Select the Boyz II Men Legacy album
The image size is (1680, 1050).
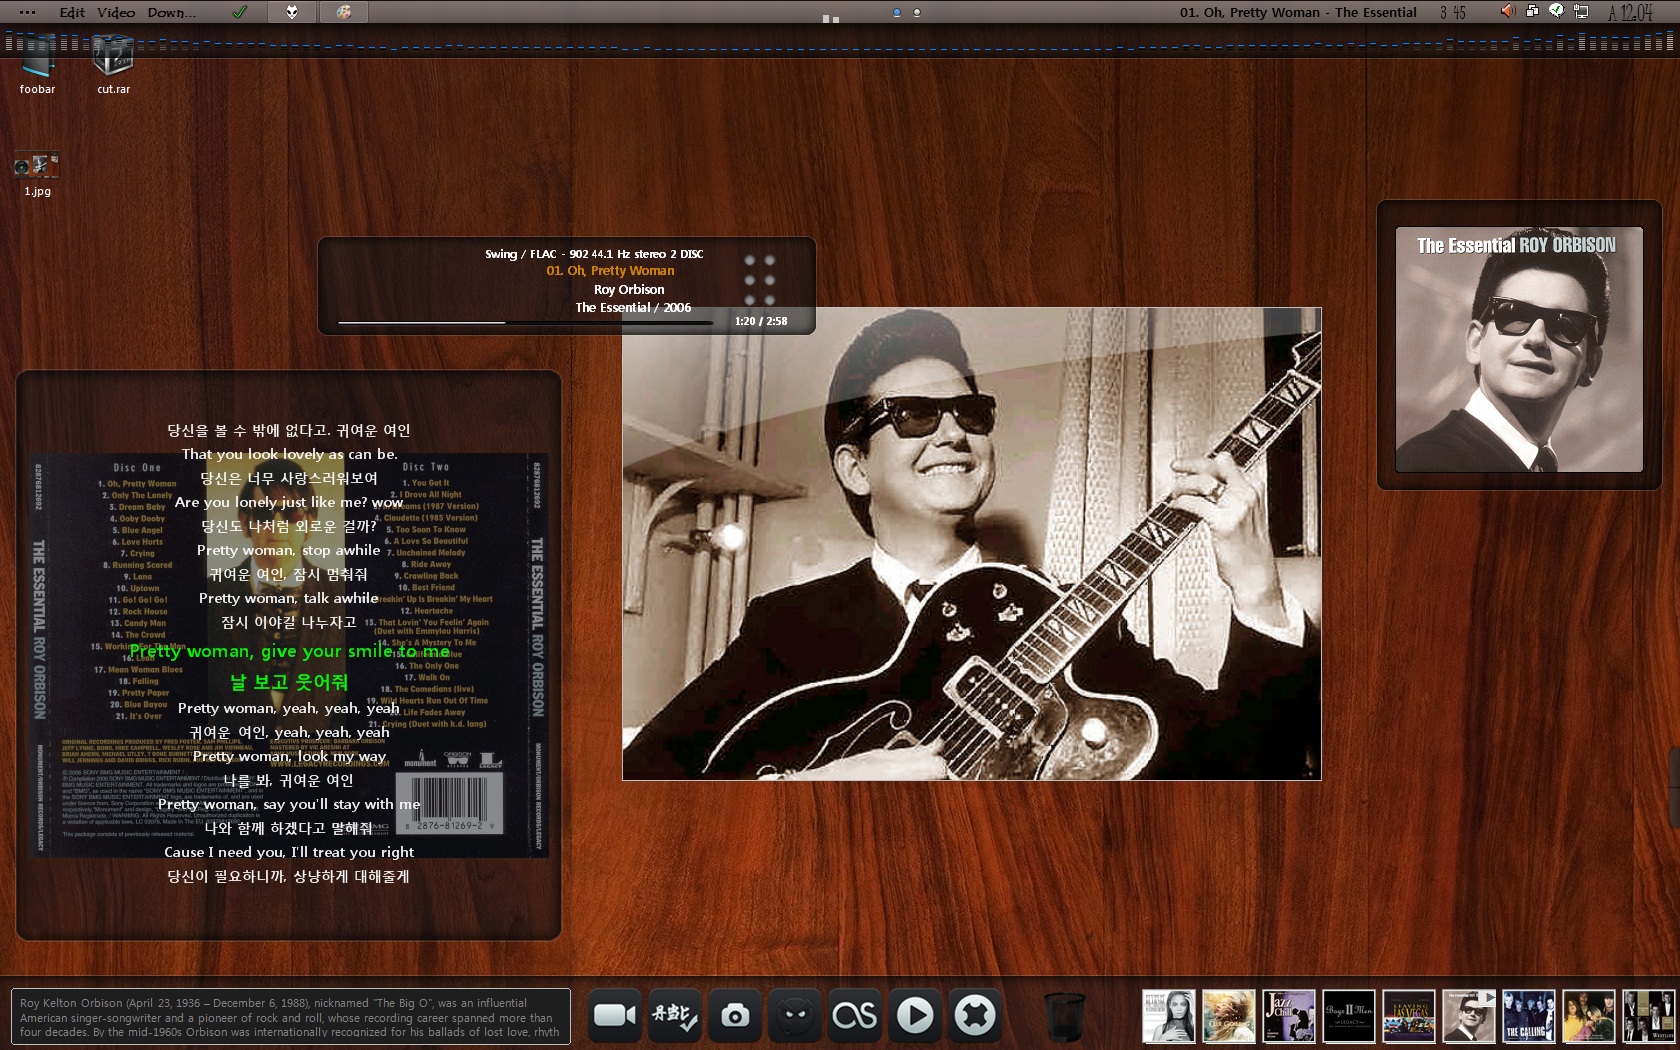point(1349,1016)
